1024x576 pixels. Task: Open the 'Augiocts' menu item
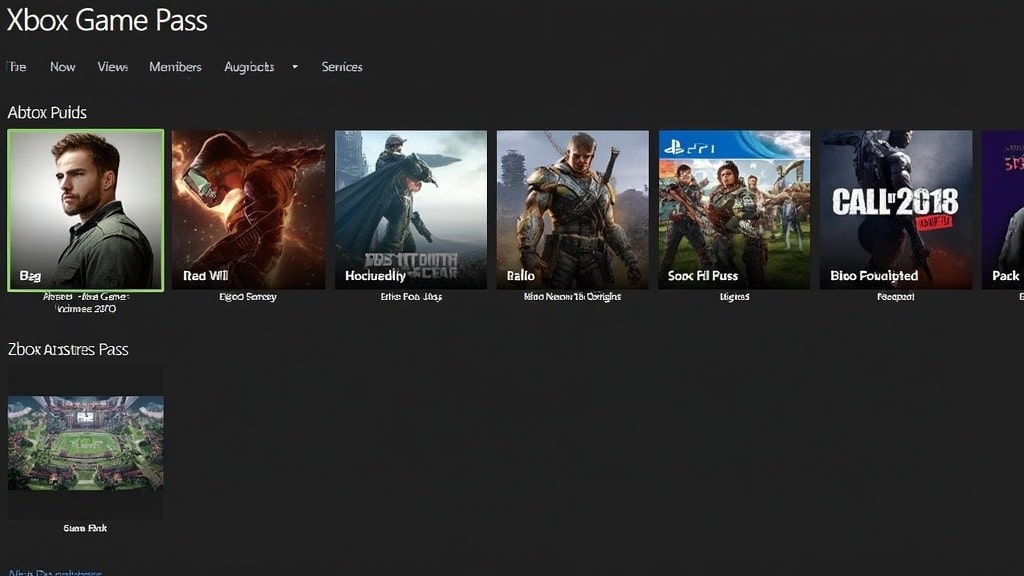[249, 67]
